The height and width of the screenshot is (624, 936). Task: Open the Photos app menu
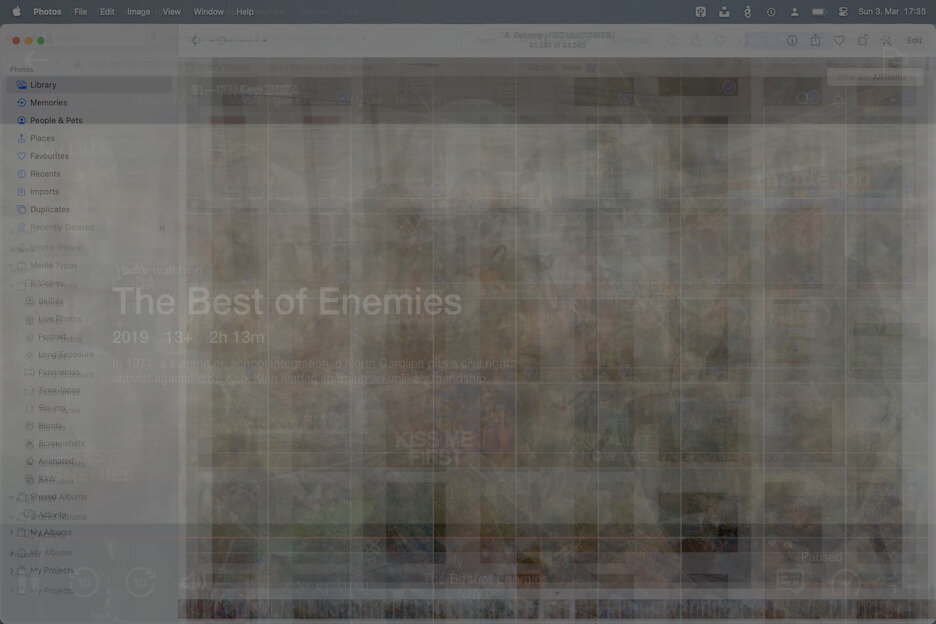click(x=47, y=11)
